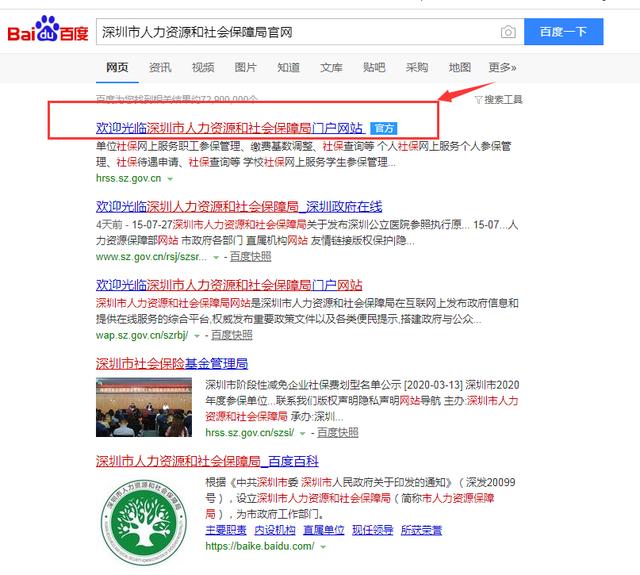The image size is (640, 575).
Task: Expand arrow beside www.sz.gov.cn/rsj/szsr...
Action: pyautogui.click(x=216, y=257)
